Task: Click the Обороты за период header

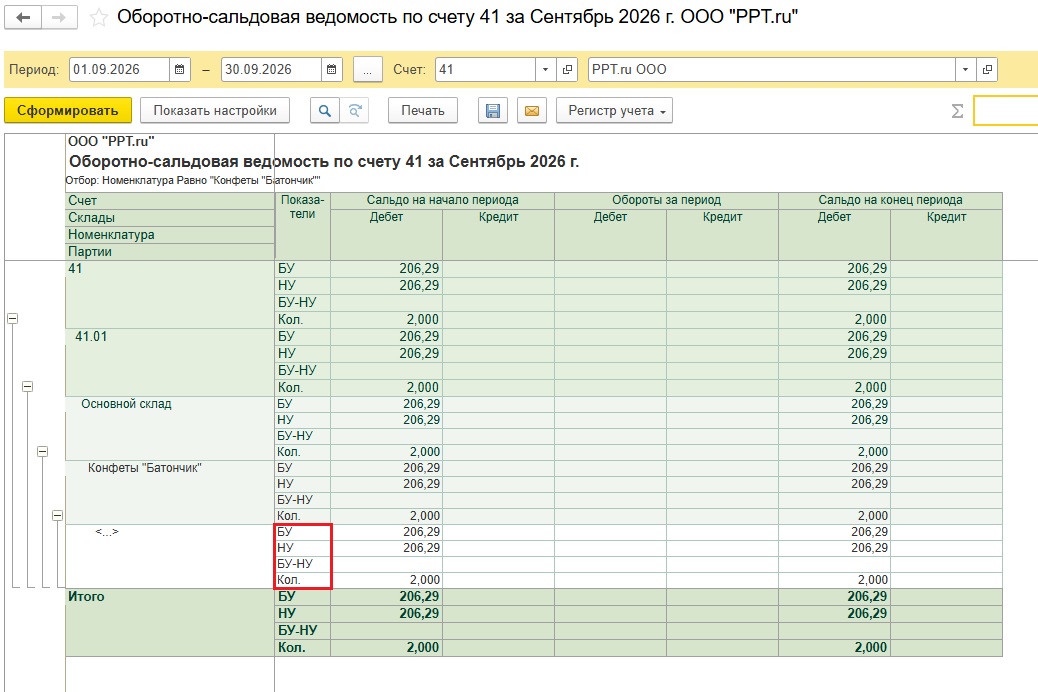Action: [x=667, y=200]
